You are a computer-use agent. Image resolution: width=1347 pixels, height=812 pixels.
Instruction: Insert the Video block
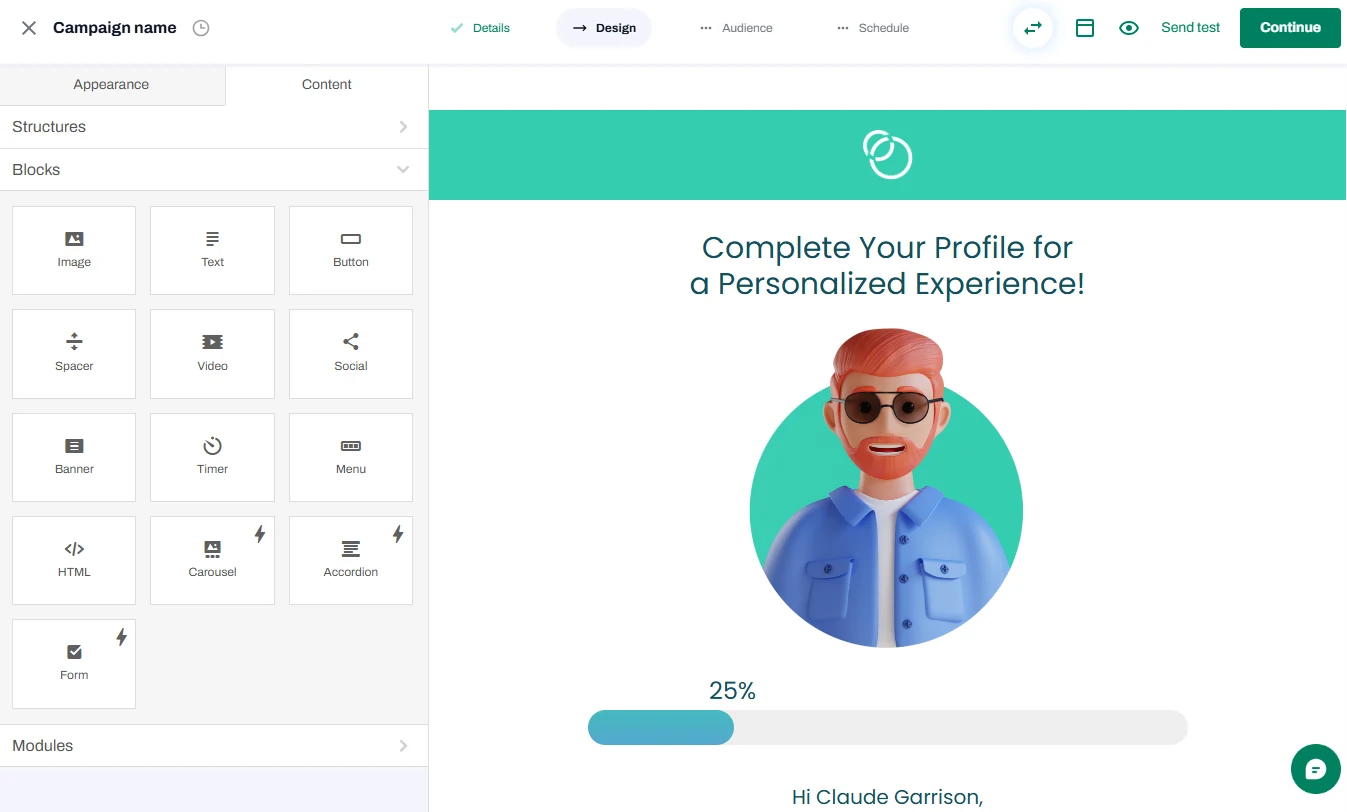coord(212,353)
